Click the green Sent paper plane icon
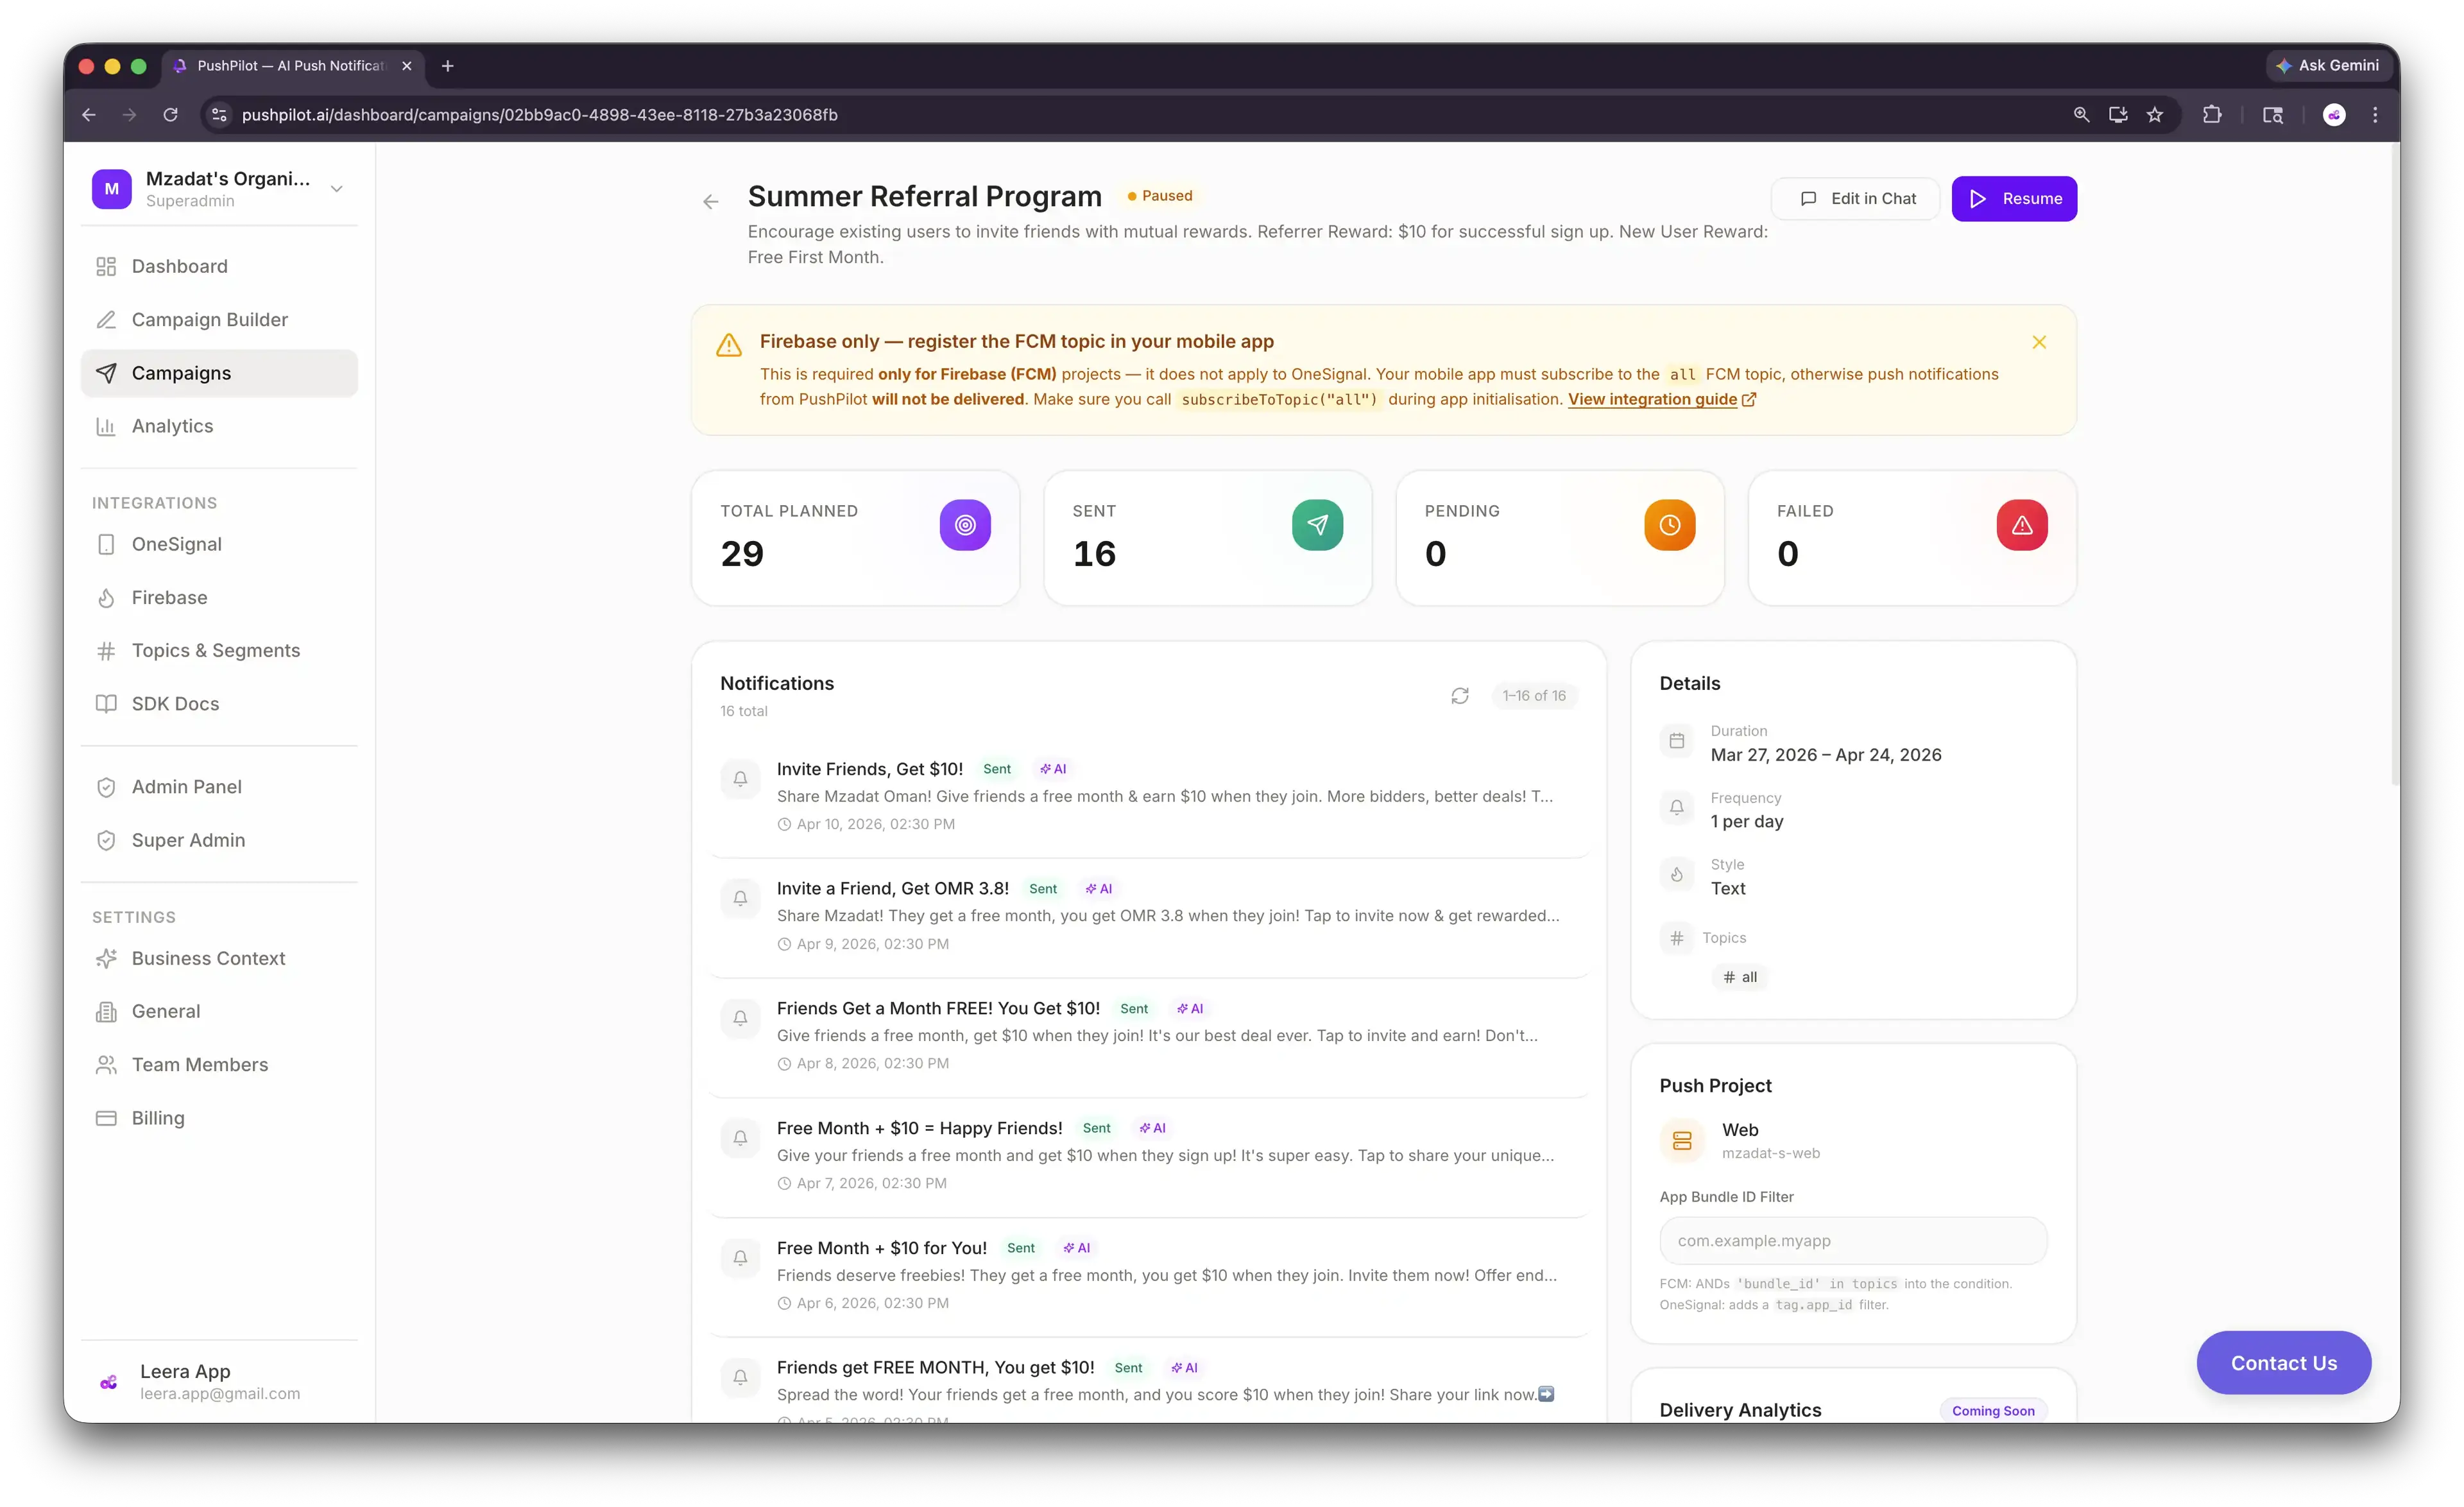The image size is (2464, 1507). 1317,525
